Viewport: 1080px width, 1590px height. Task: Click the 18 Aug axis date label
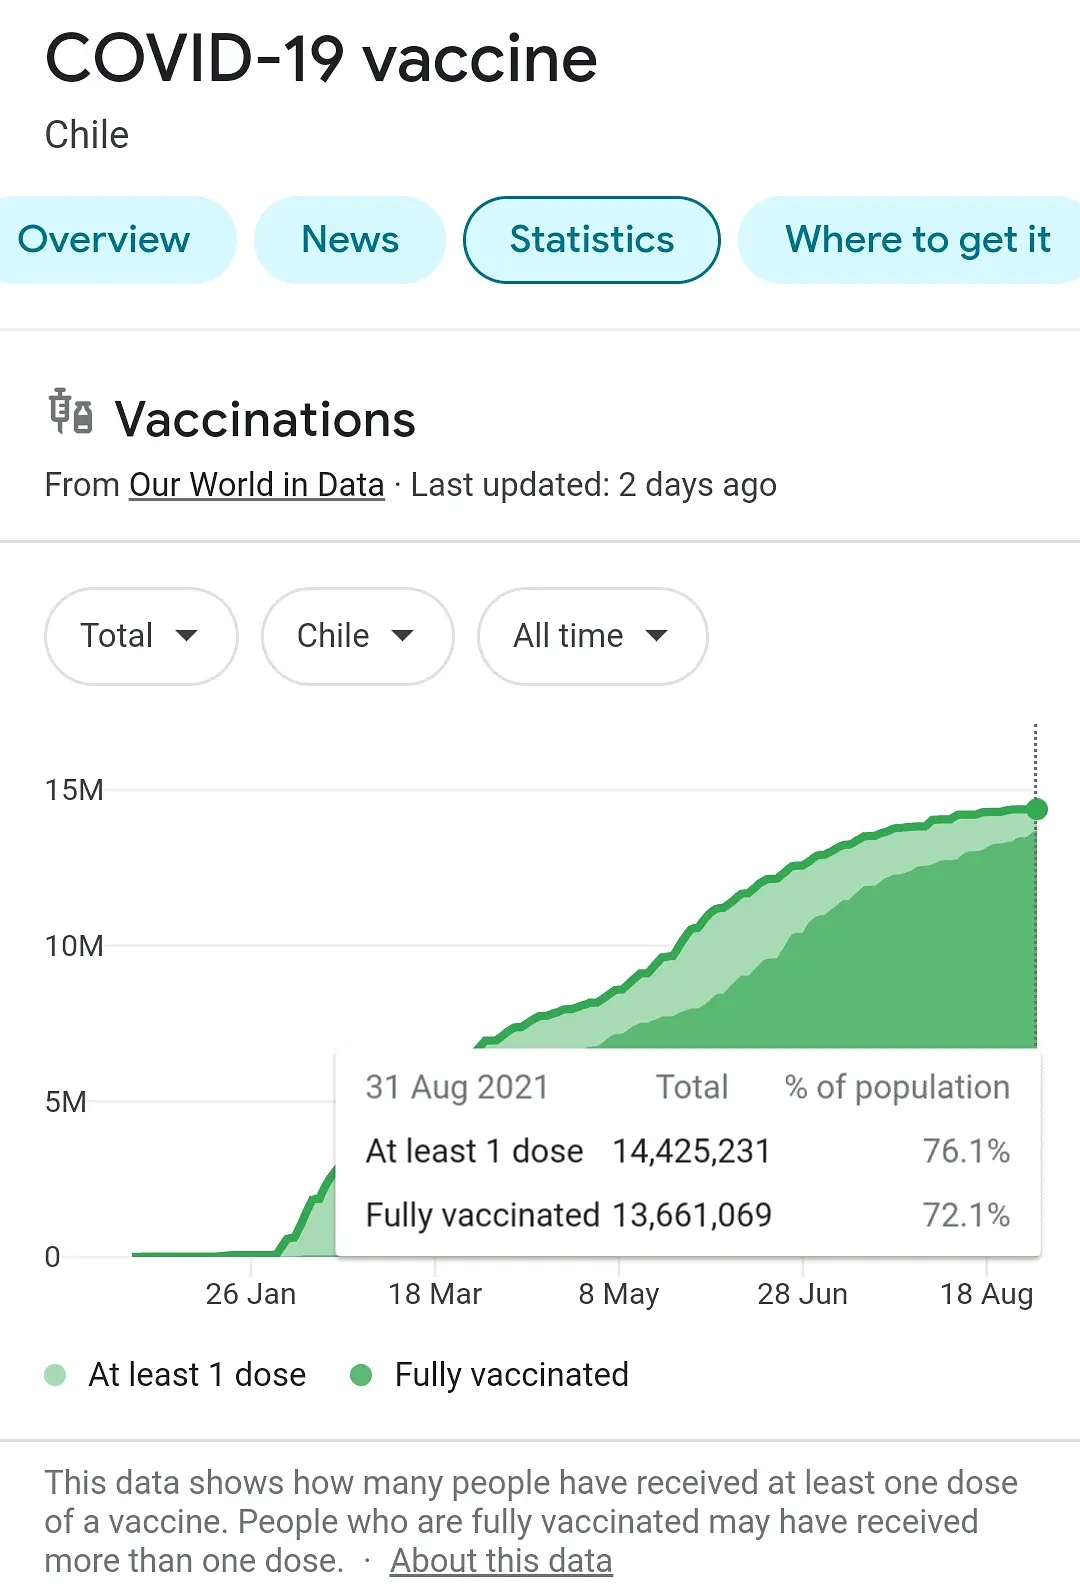[x=986, y=1294]
